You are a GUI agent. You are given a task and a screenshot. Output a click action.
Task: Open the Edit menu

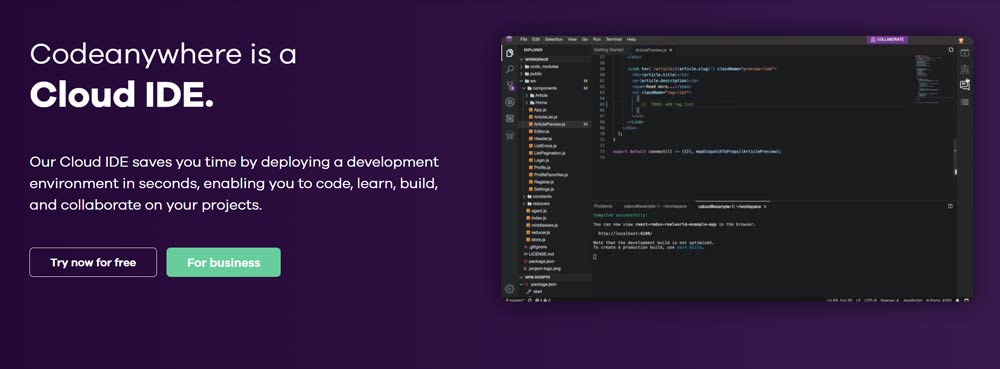(536, 40)
